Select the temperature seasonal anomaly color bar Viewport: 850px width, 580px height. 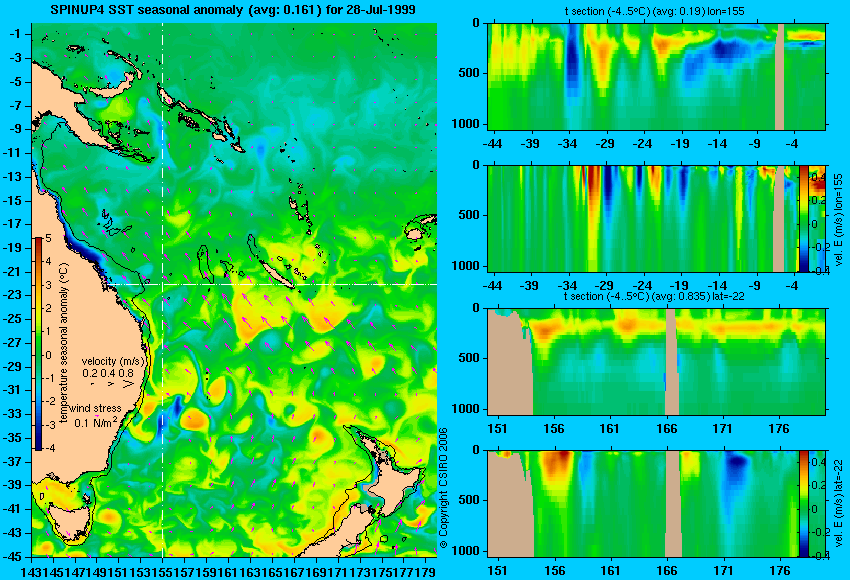38,344
